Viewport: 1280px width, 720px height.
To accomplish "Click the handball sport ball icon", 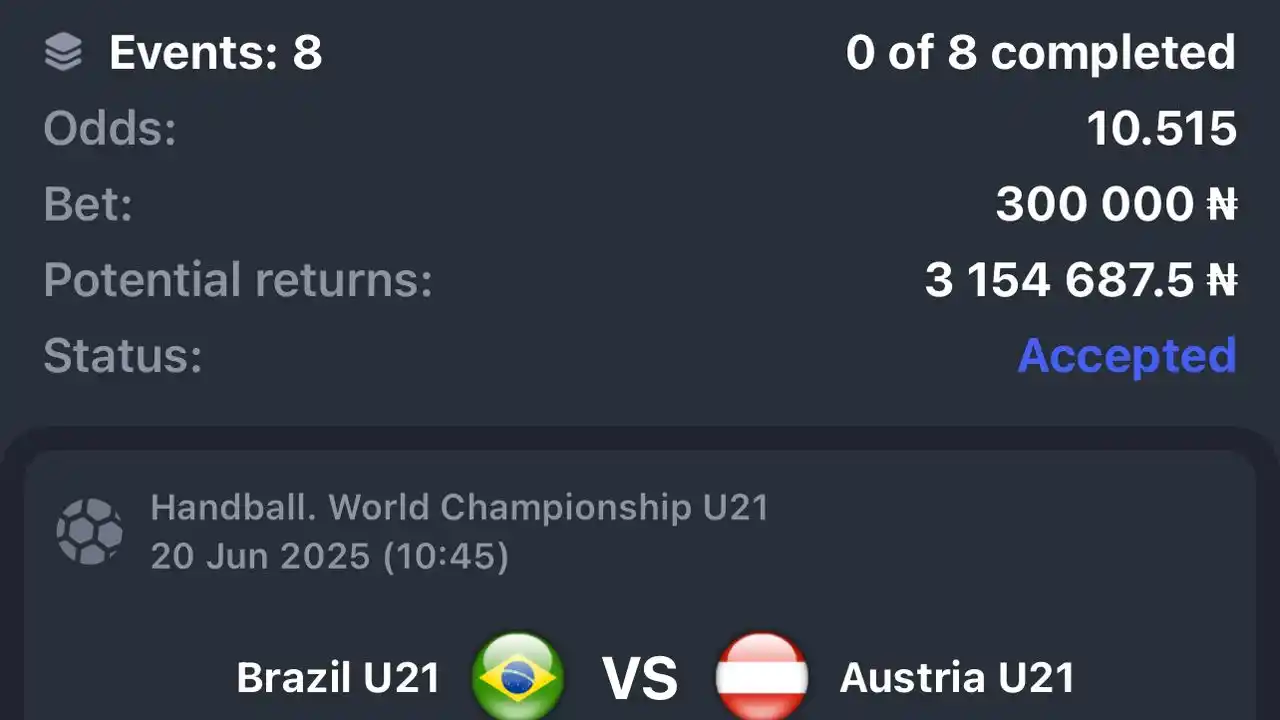I will 90,532.
